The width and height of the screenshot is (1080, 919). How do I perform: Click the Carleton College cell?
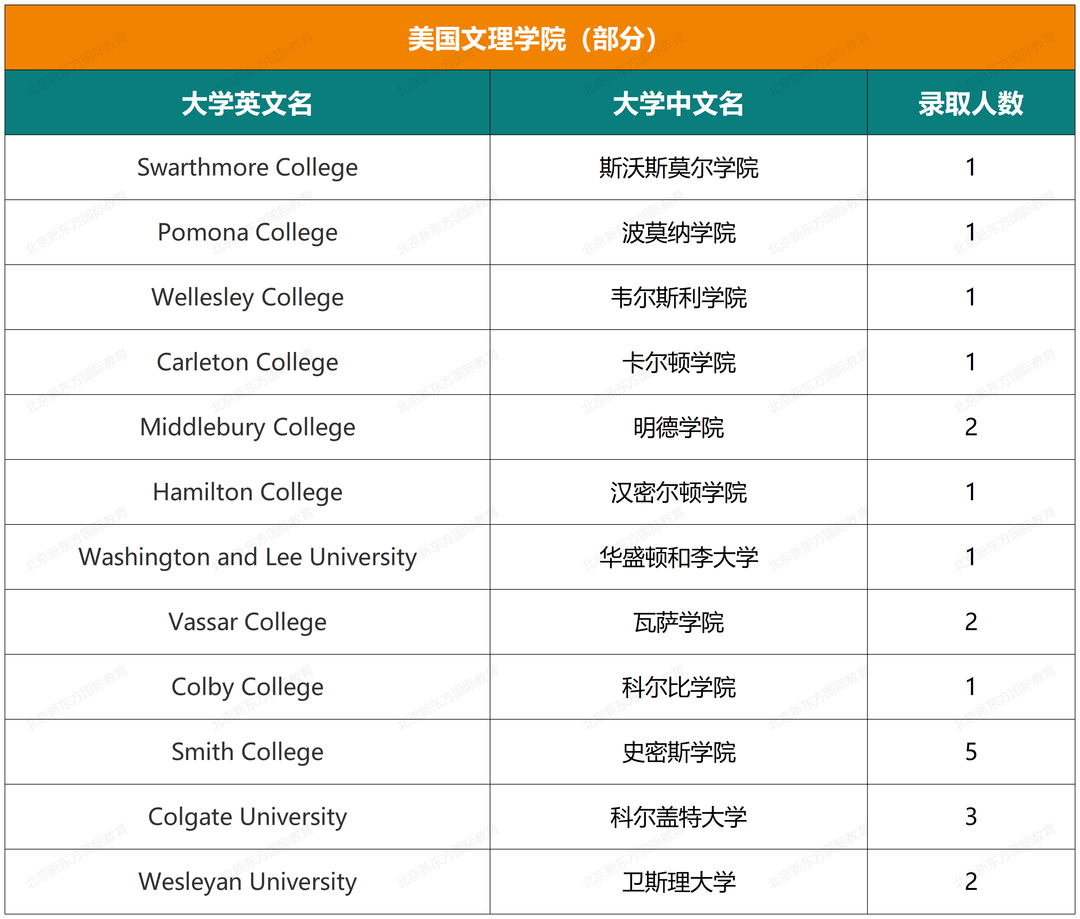(x=247, y=362)
